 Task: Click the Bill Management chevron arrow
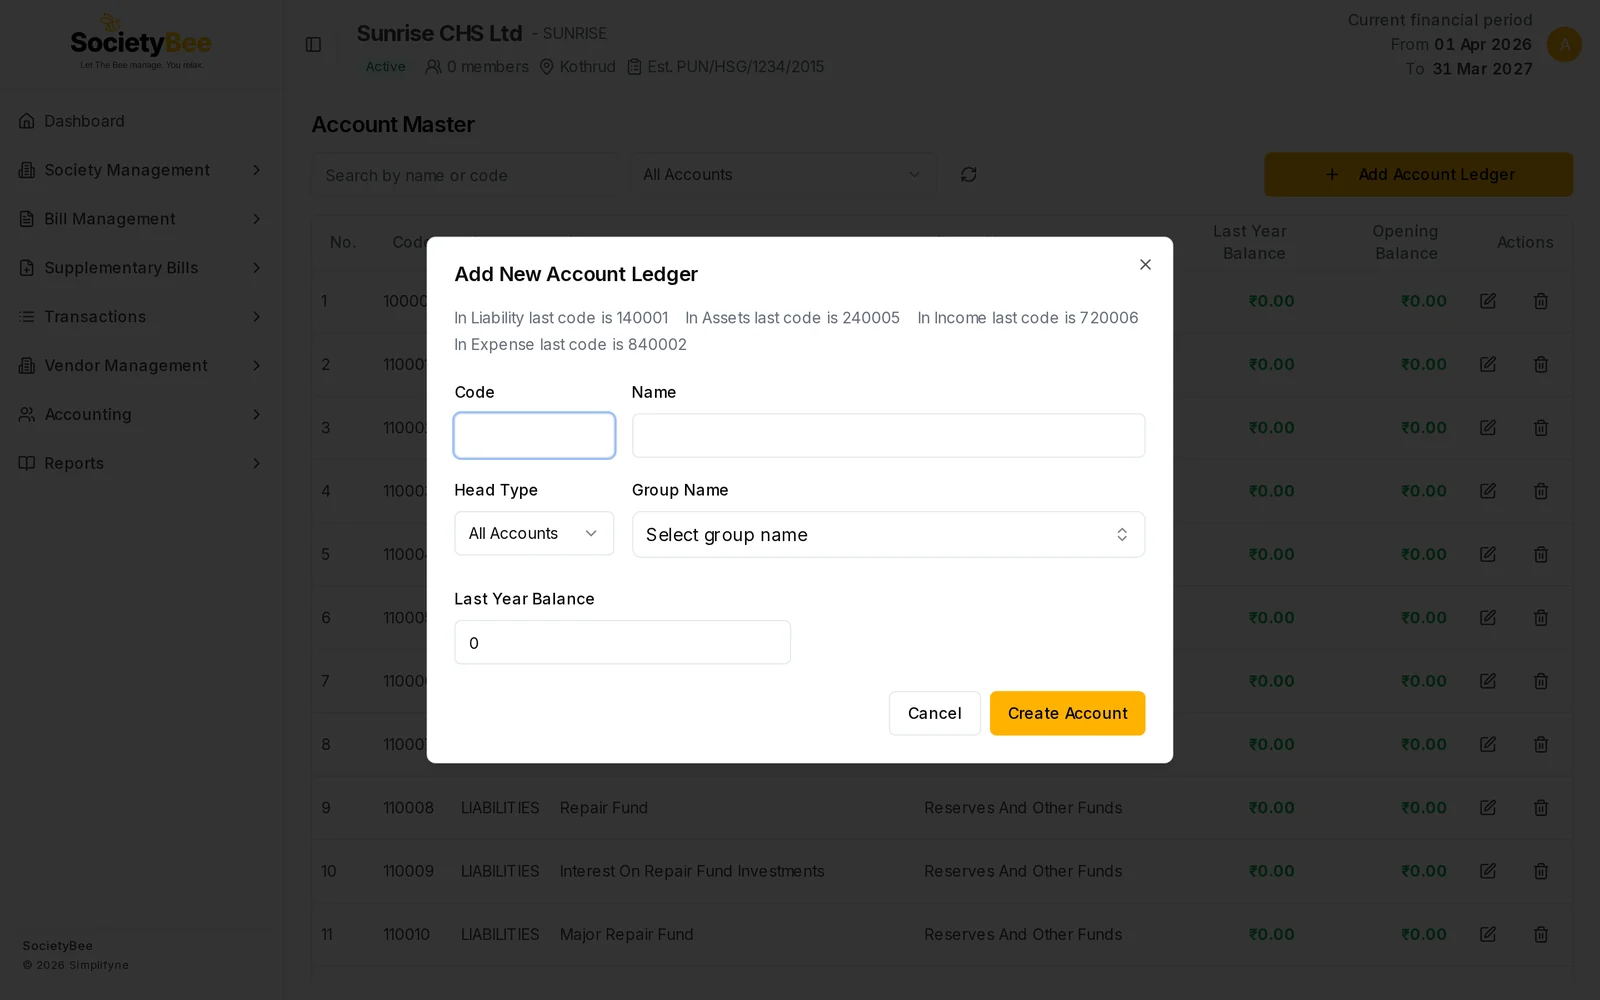tap(256, 219)
